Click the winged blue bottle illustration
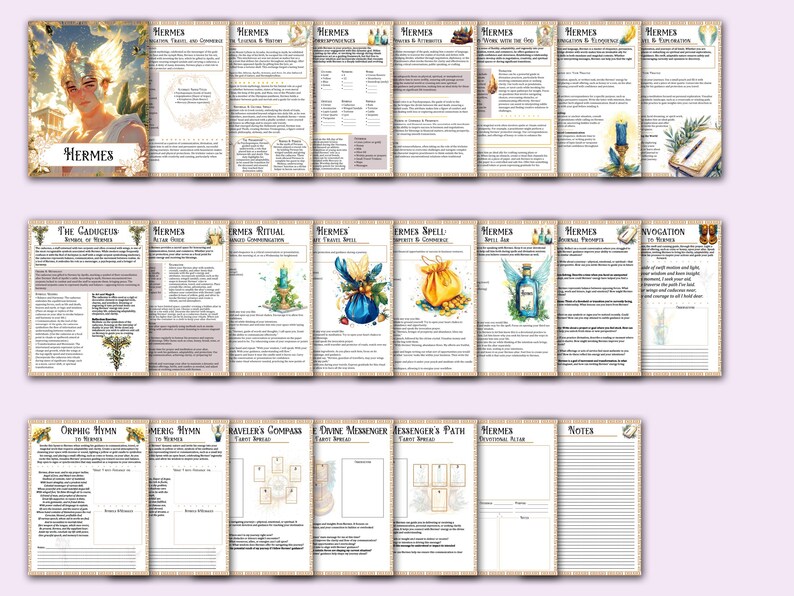The image size is (794, 596). click(525, 289)
